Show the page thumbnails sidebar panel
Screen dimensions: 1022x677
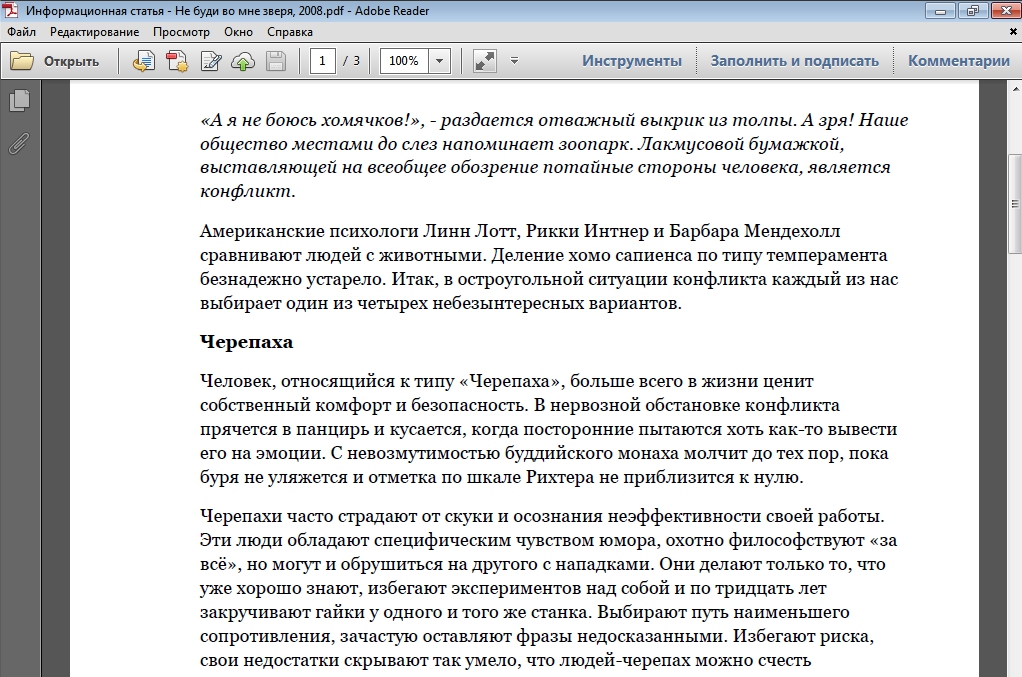pos(20,100)
